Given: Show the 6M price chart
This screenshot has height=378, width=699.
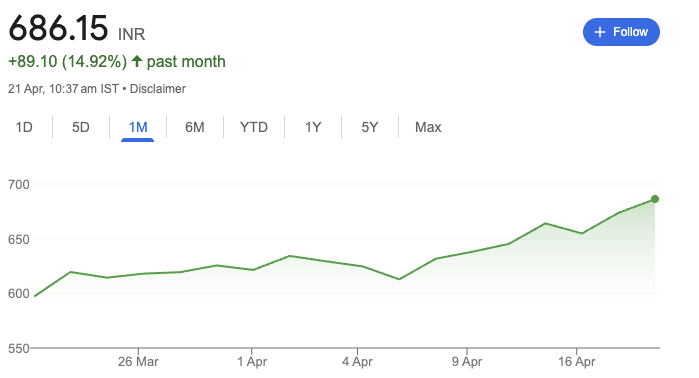Looking at the screenshot, I should click(195, 127).
